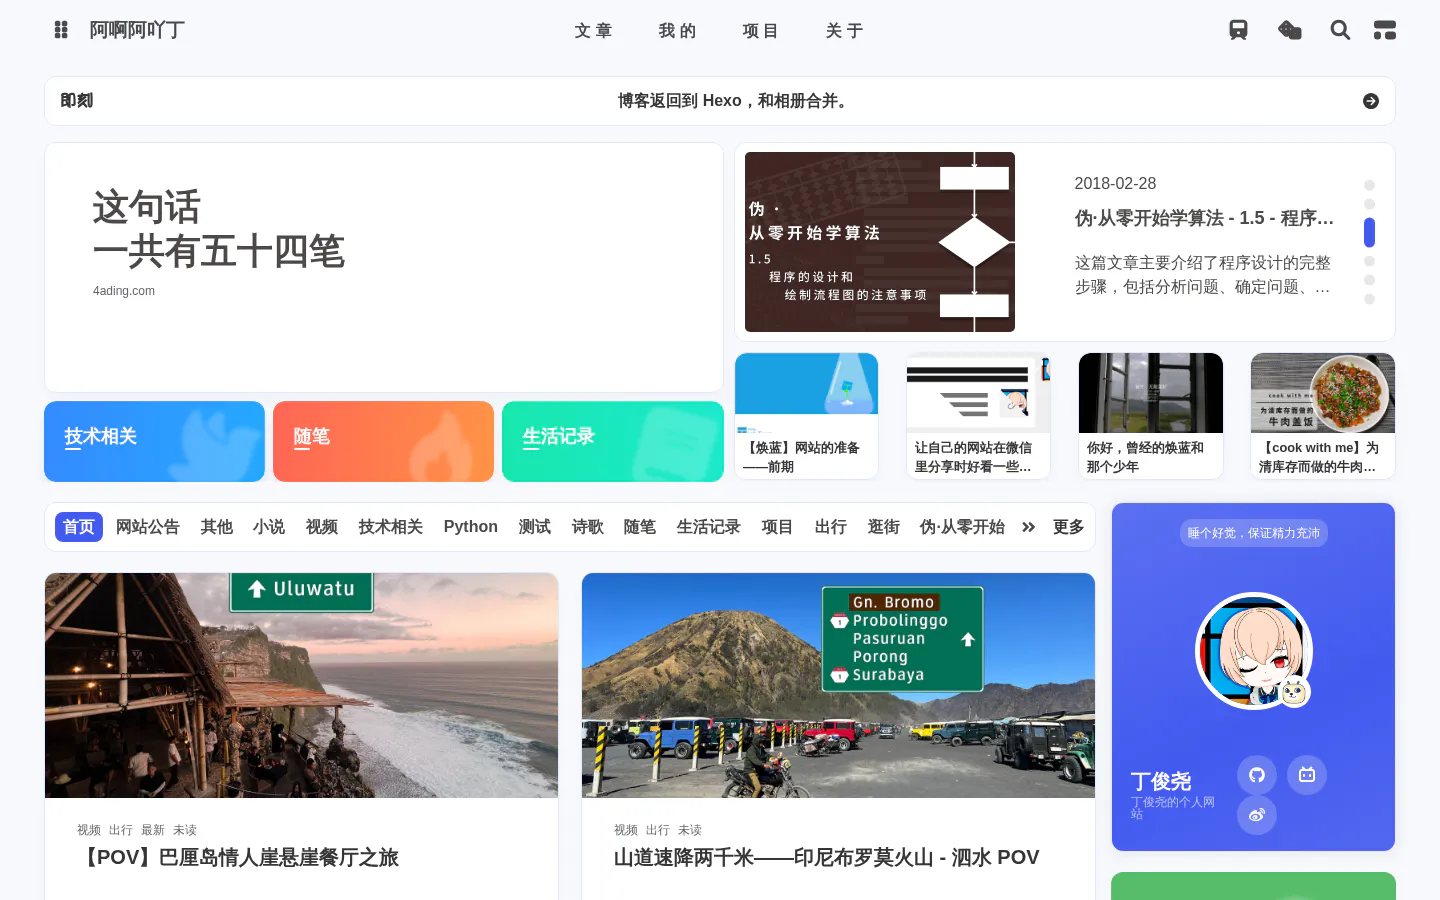
Task: Open the 伪·从零开始学算法 1.5 carousel cover
Action: click(880, 242)
